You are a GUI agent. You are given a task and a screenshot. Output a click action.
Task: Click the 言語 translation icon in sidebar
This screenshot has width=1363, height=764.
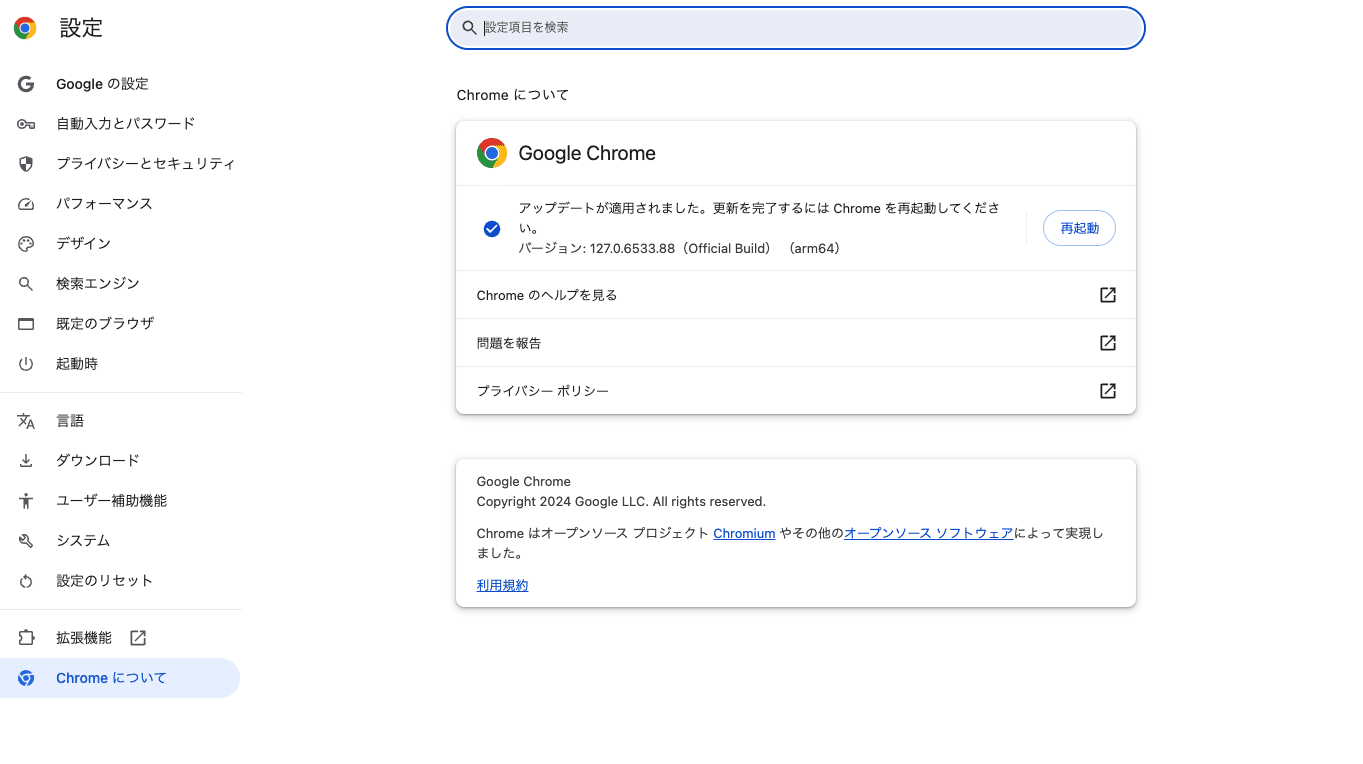[x=26, y=420]
